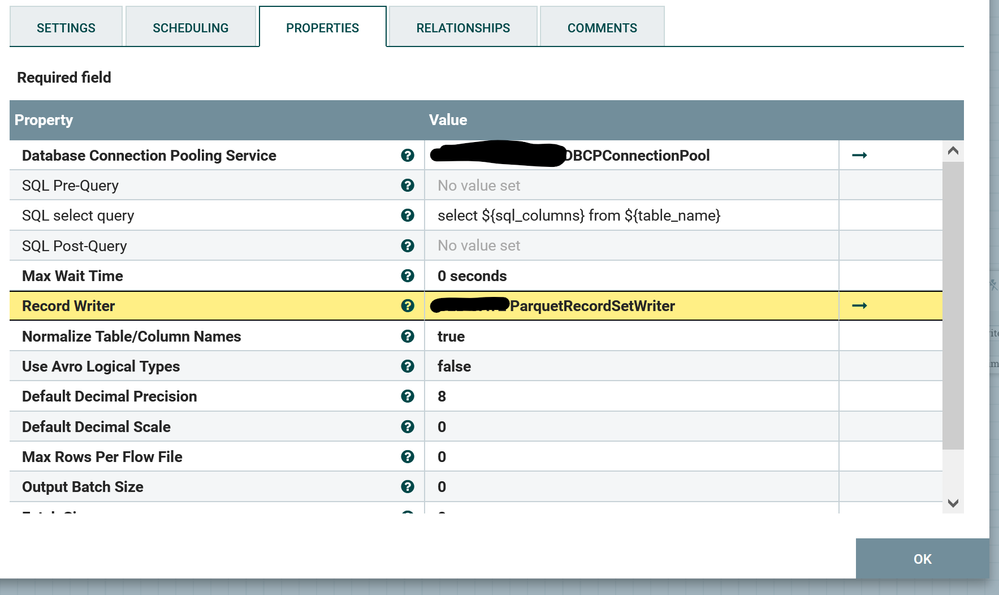Show Default Decimal Precision help icon

(x=408, y=396)
